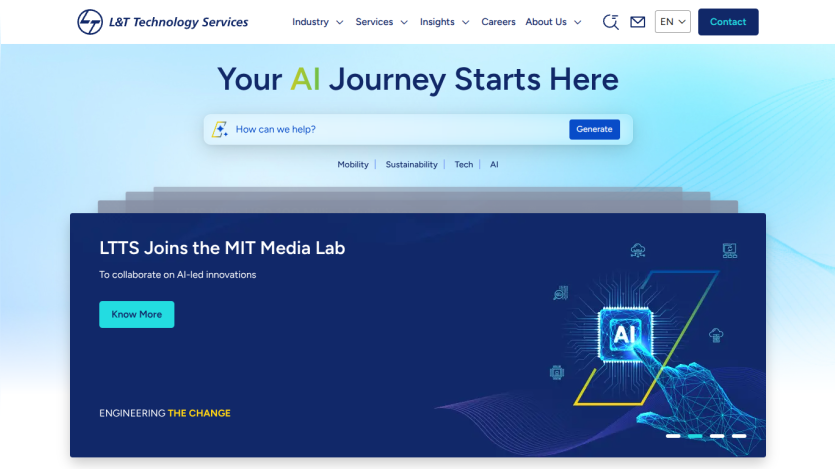The image size is (835, 469).
Task: Go to the Careers page
Action: point(498,22)
